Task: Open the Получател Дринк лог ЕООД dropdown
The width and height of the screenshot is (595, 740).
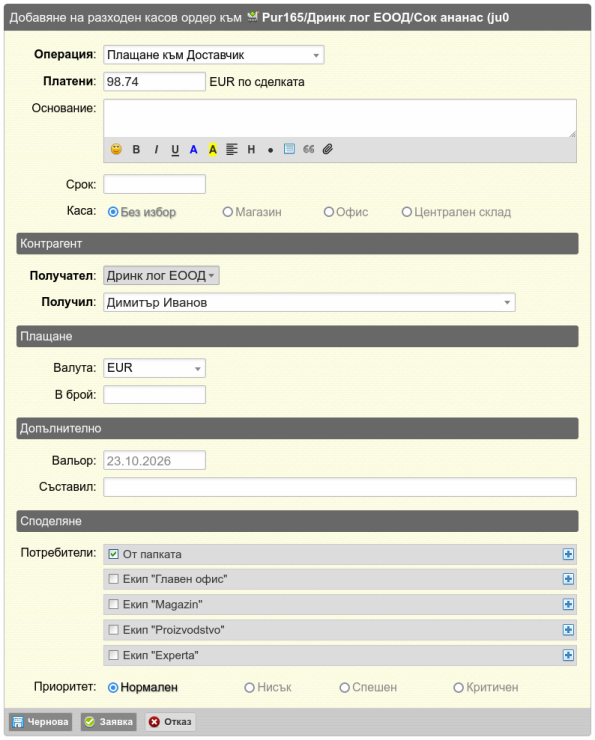Action: [161, 276]
